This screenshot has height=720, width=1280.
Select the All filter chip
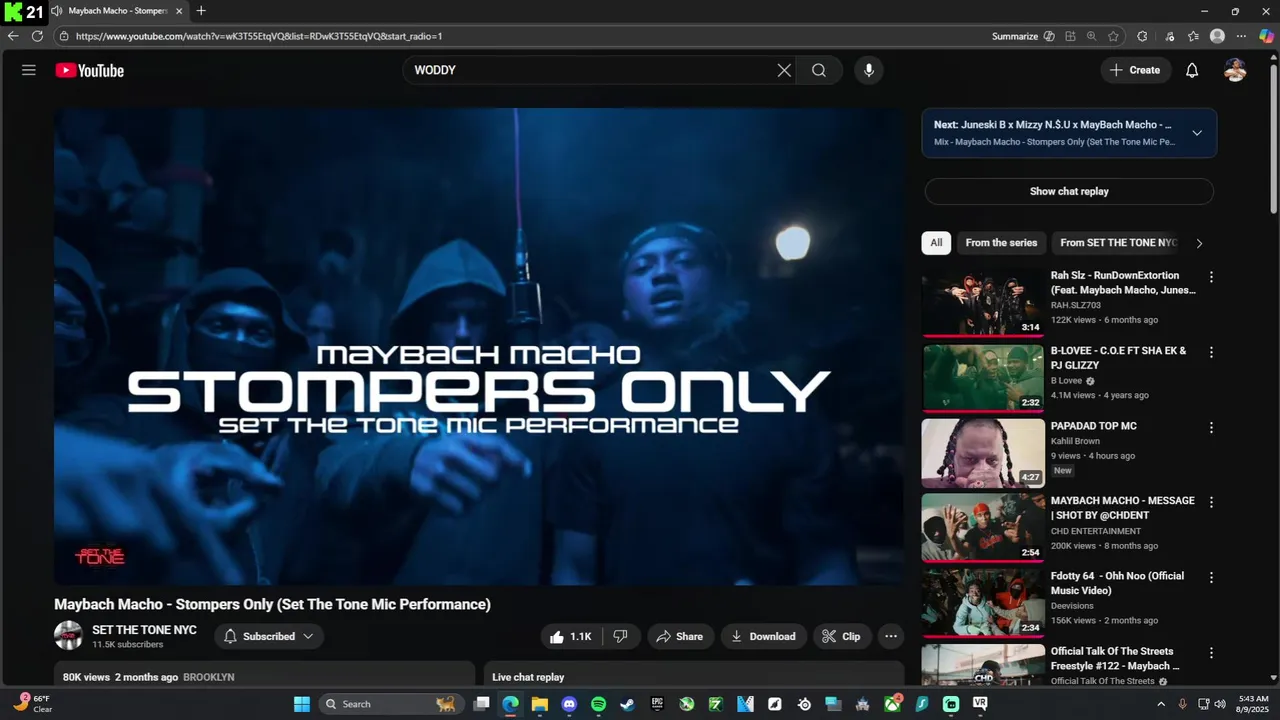click(x=936, y=242)
